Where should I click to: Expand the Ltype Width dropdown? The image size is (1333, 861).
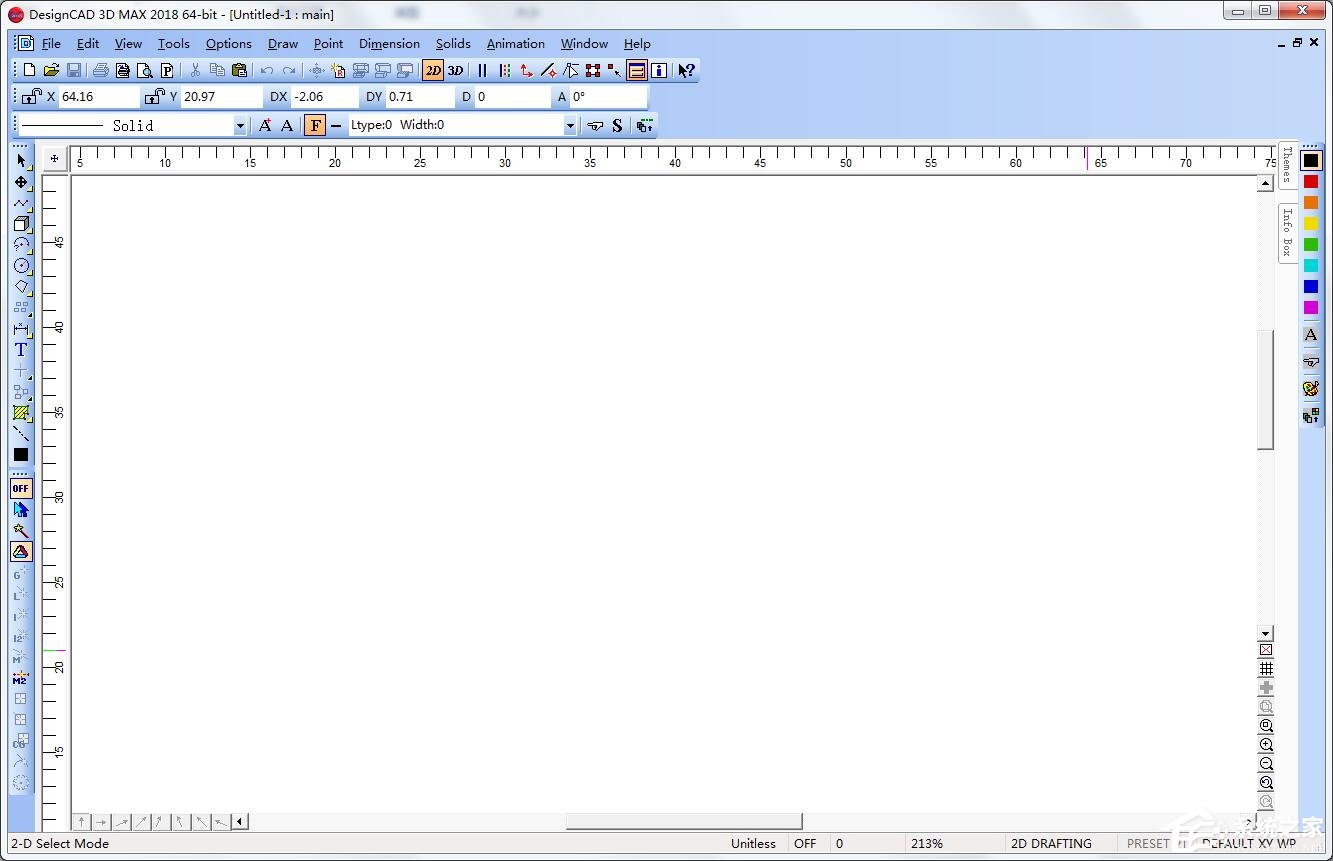pos(570,126)
